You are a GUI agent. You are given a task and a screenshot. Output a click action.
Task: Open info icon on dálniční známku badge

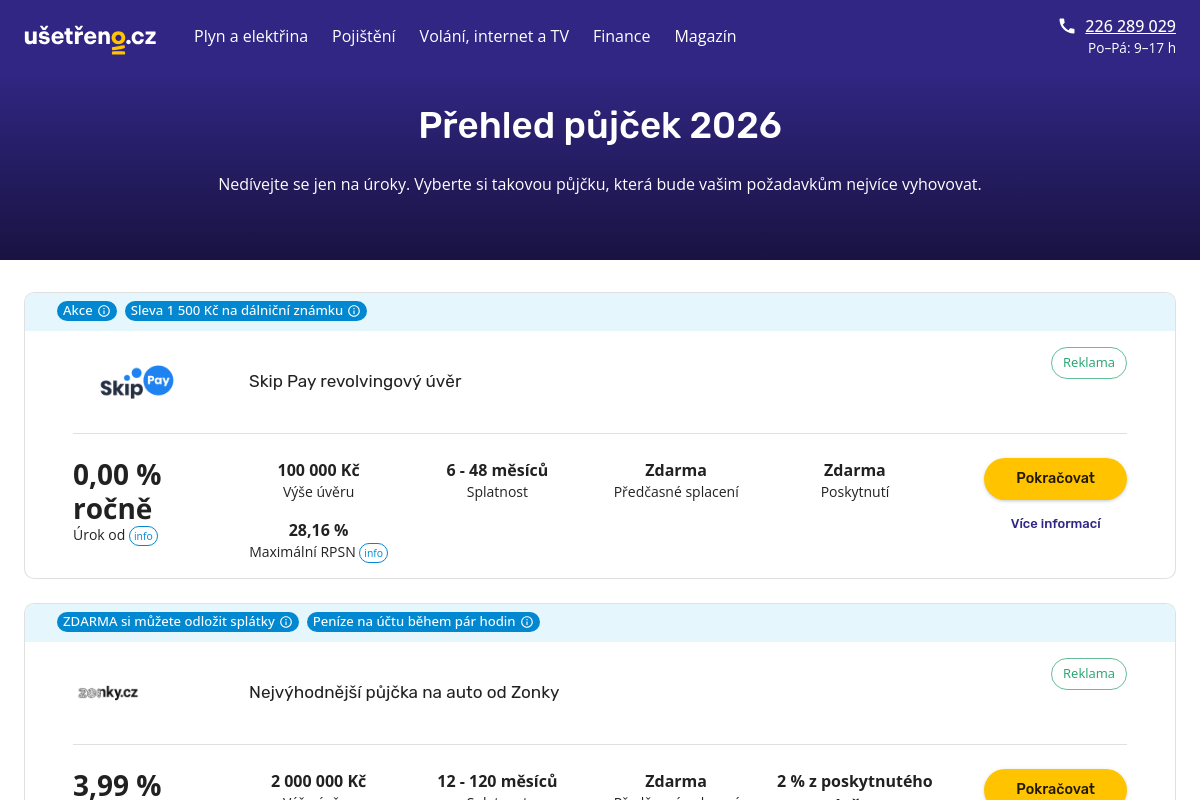pos(354,311)
